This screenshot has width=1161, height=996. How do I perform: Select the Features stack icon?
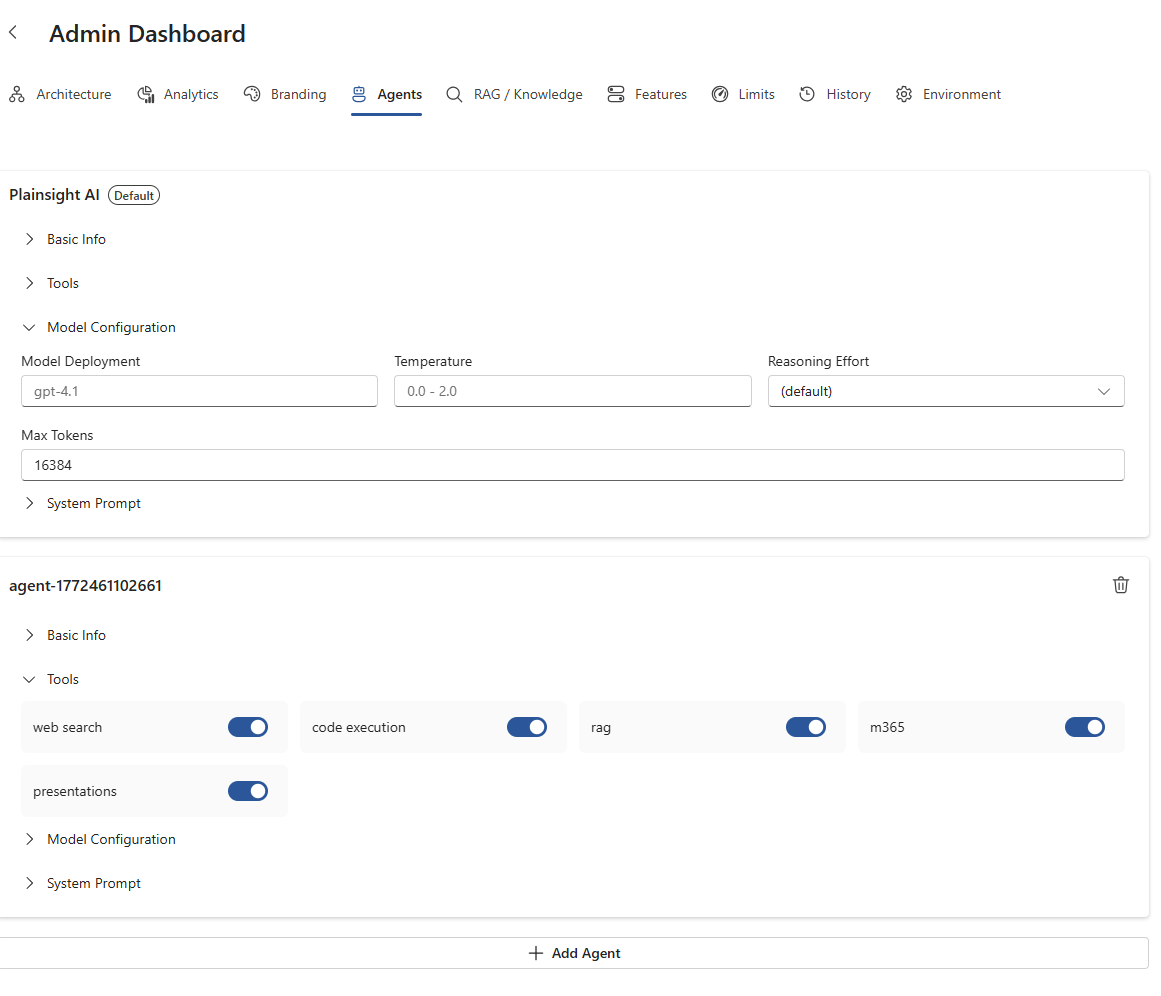pos(616,93)
